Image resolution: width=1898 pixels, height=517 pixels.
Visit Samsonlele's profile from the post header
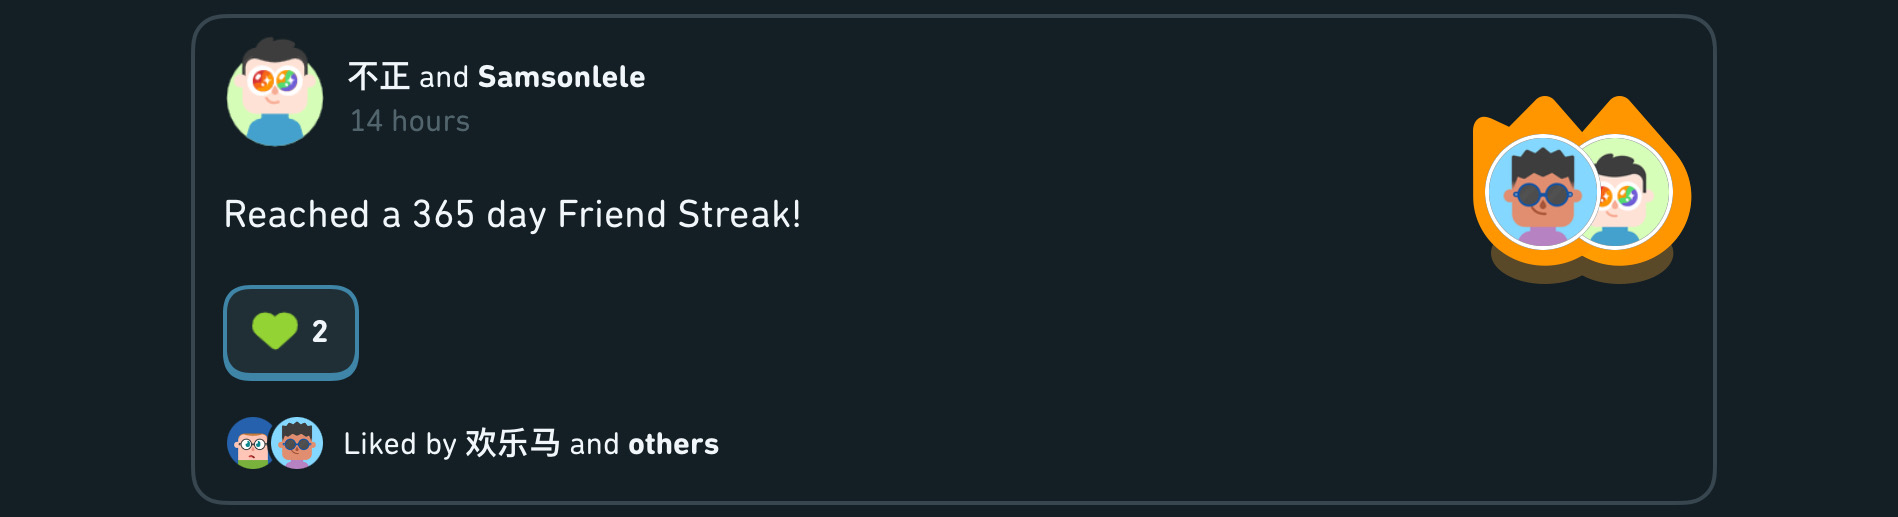[x=561, y=77]
